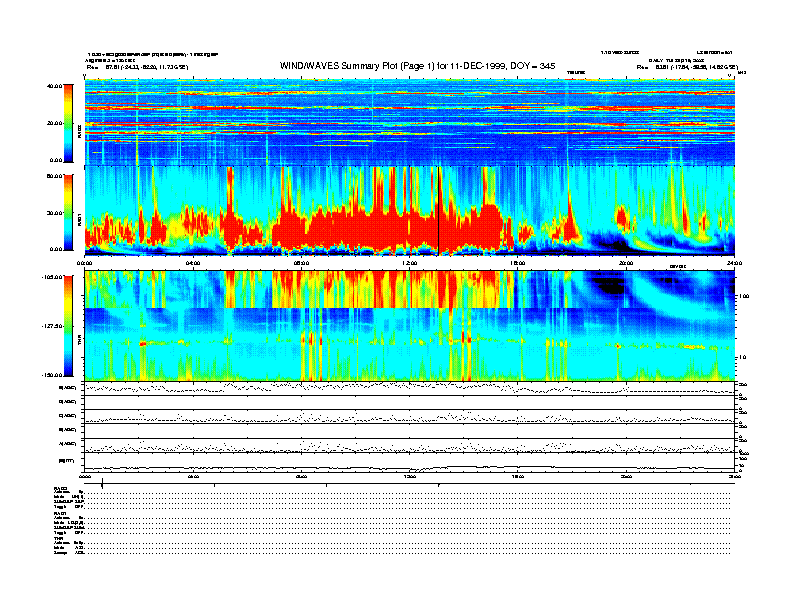Click the rotated TNR axis label
The width and height of the screenshot is (792, 612).
coord(80,342)
